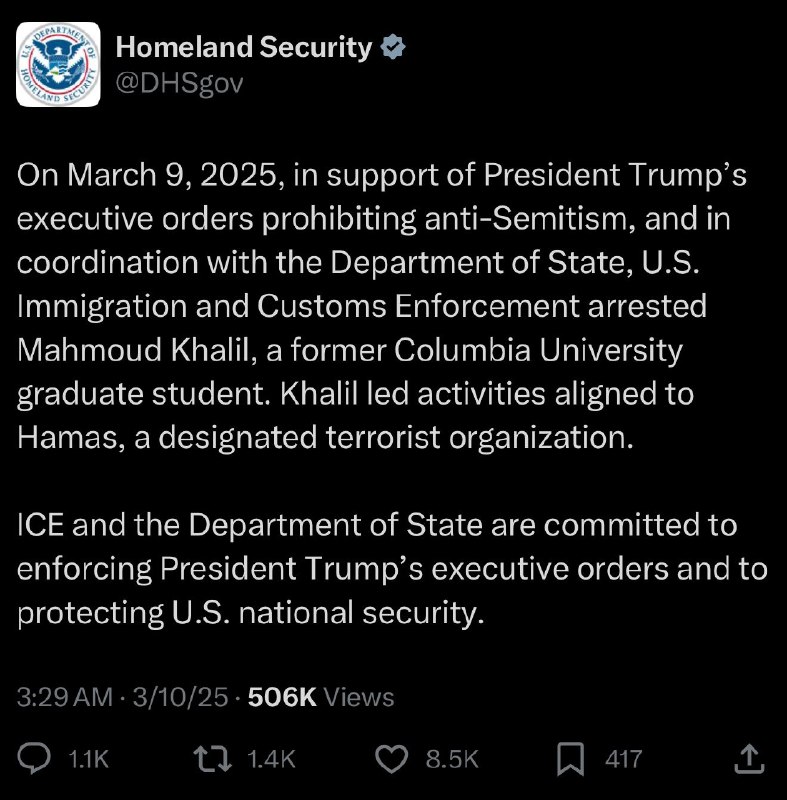This screenshot has width=787, height=800.
Task: Click the word Views beside 506K
Action: coord(360,697)
